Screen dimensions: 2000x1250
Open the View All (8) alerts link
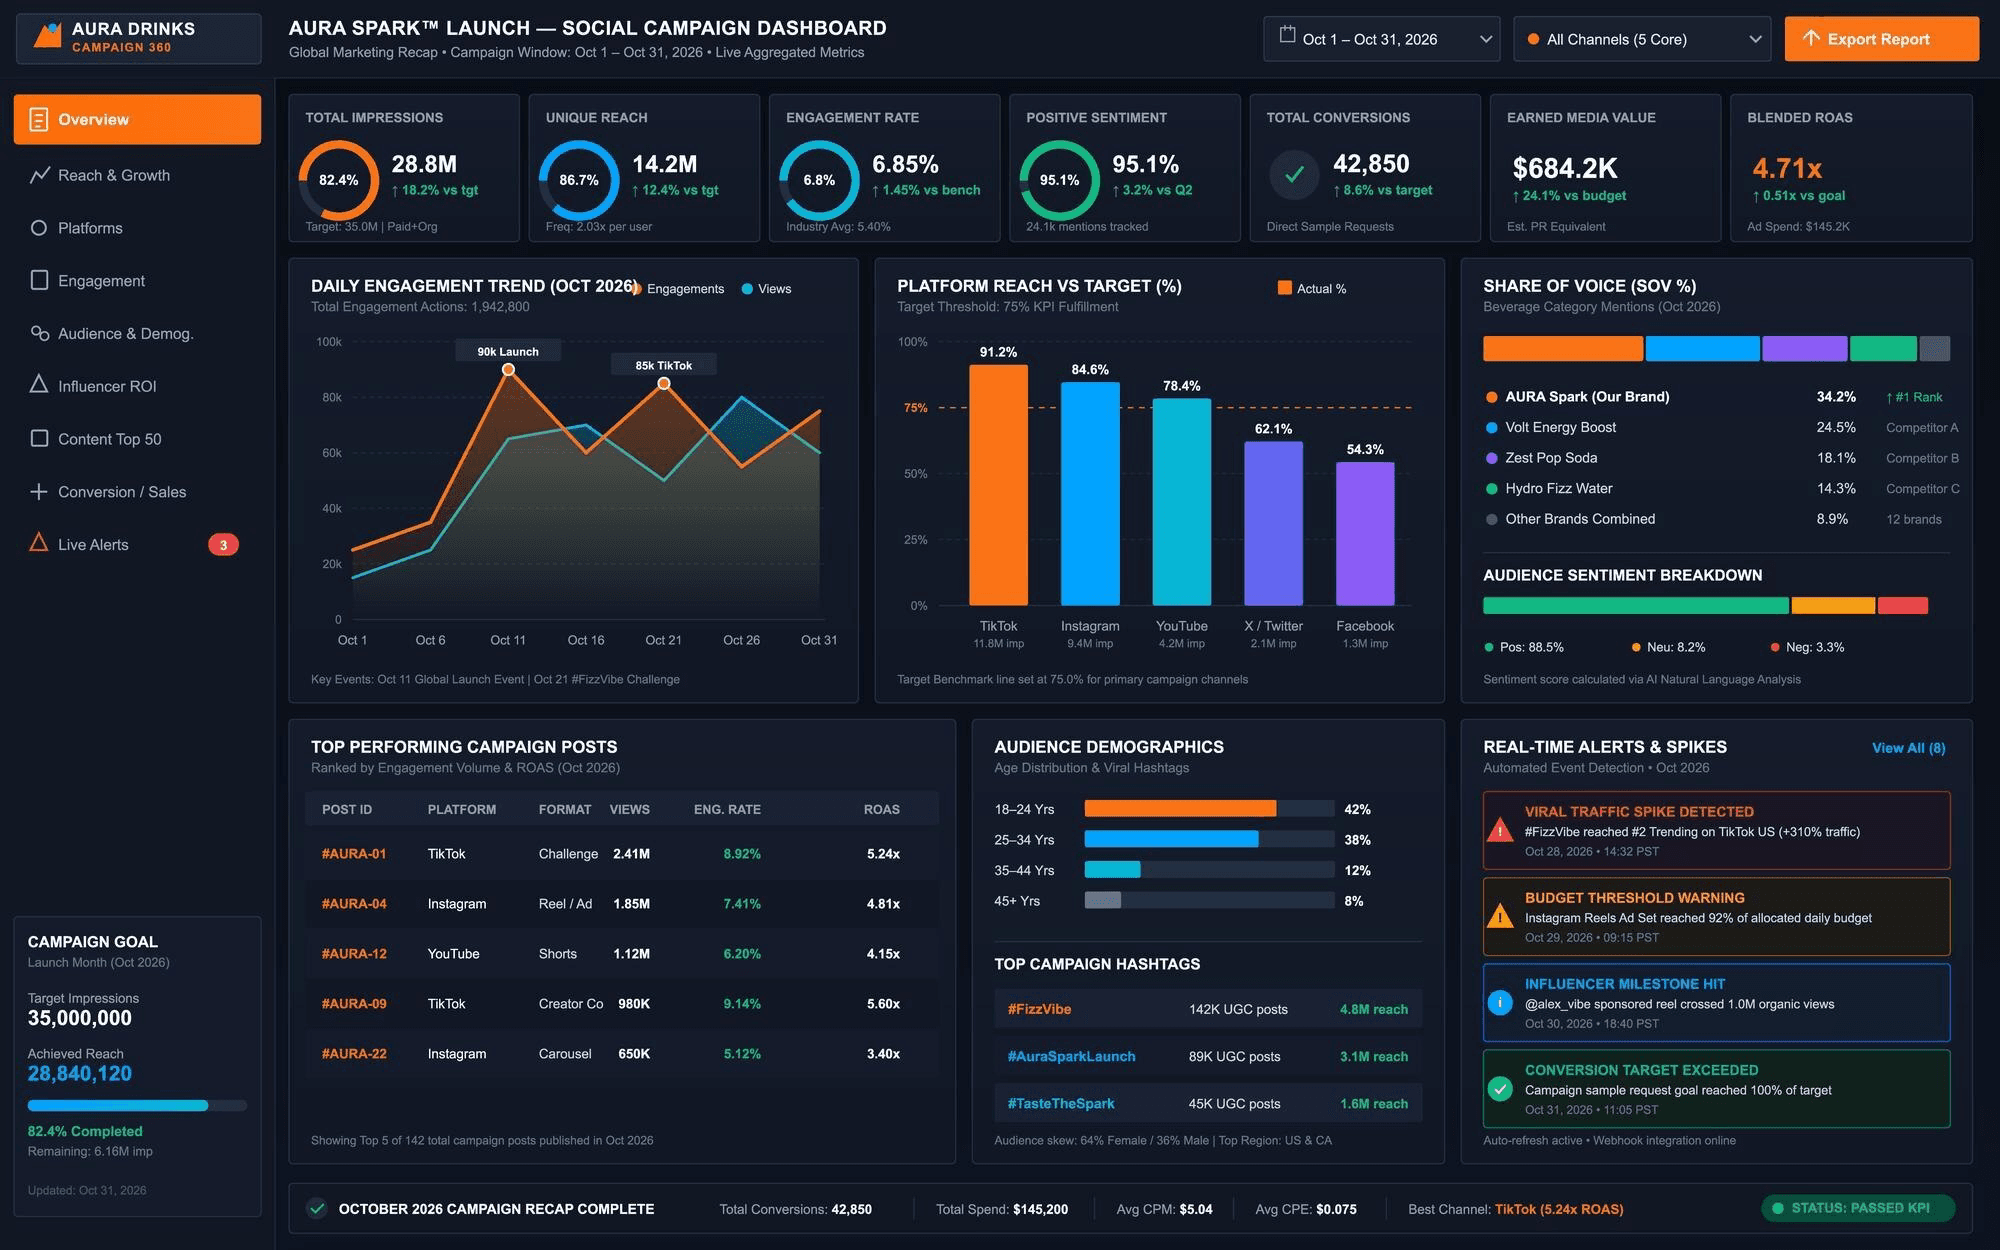[1908, 748]
